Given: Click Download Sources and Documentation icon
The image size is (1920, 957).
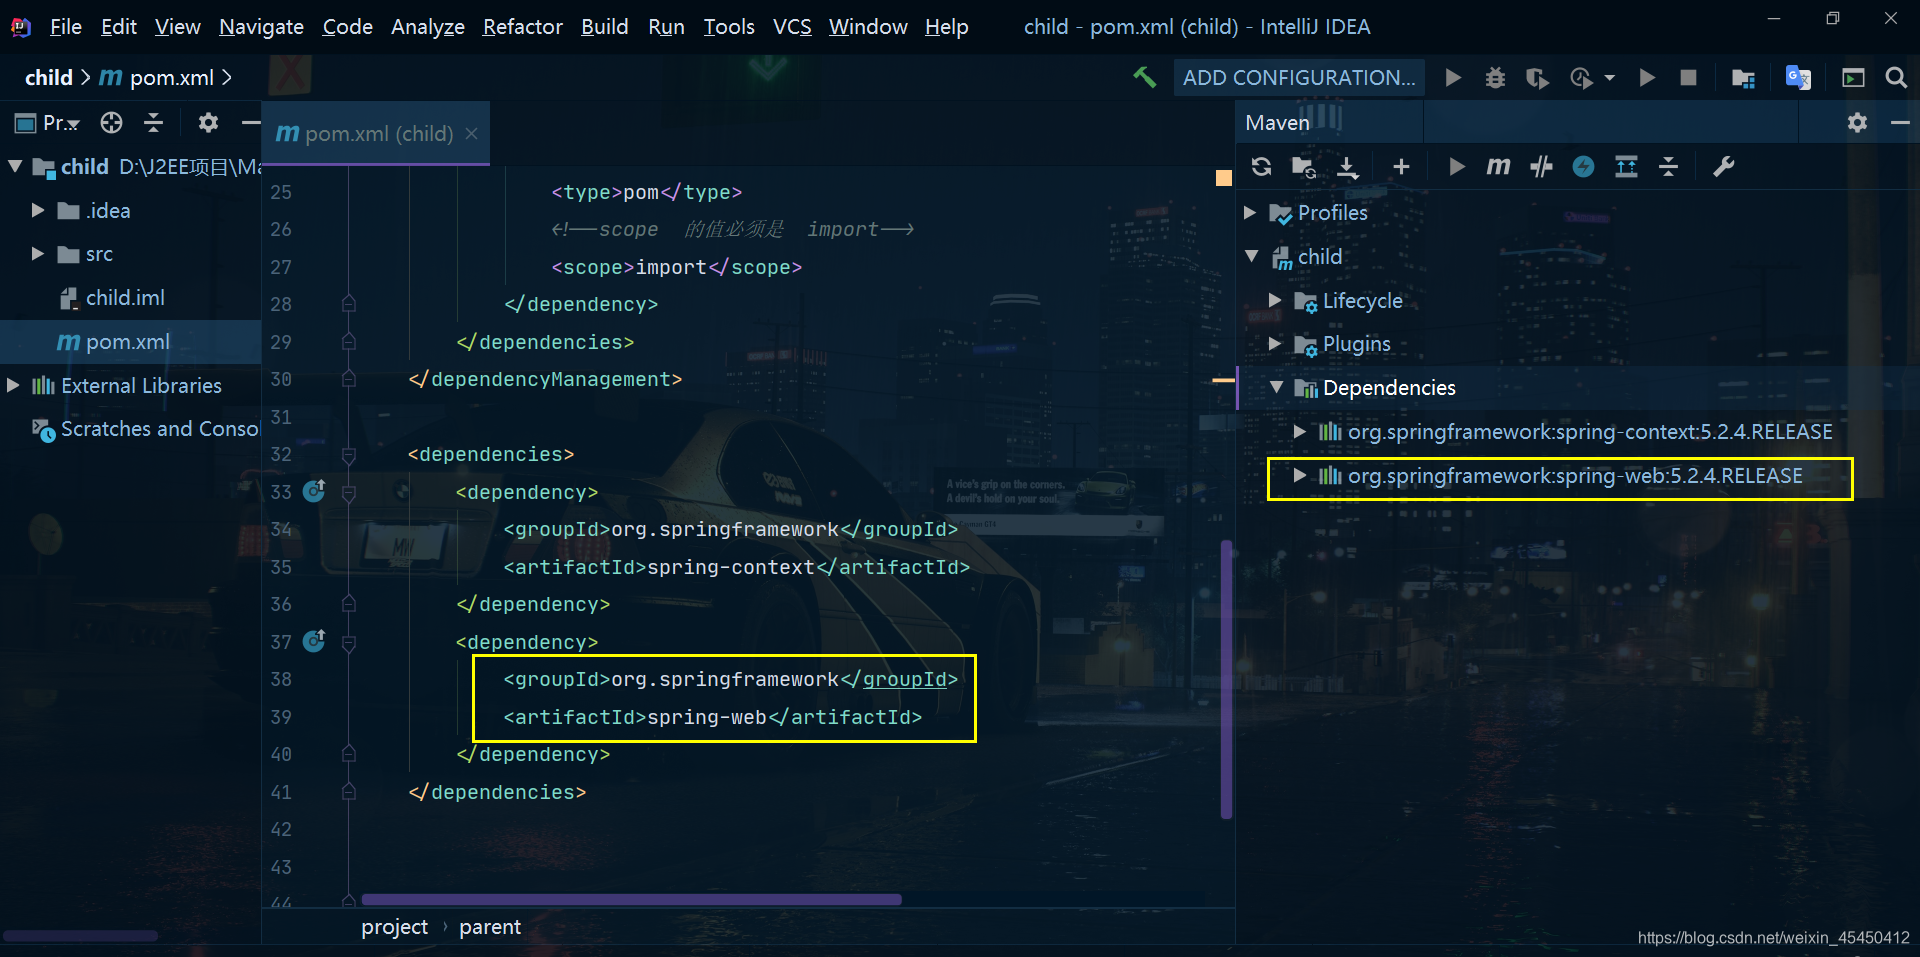Looking at the screenshot, I should 1348,166.
